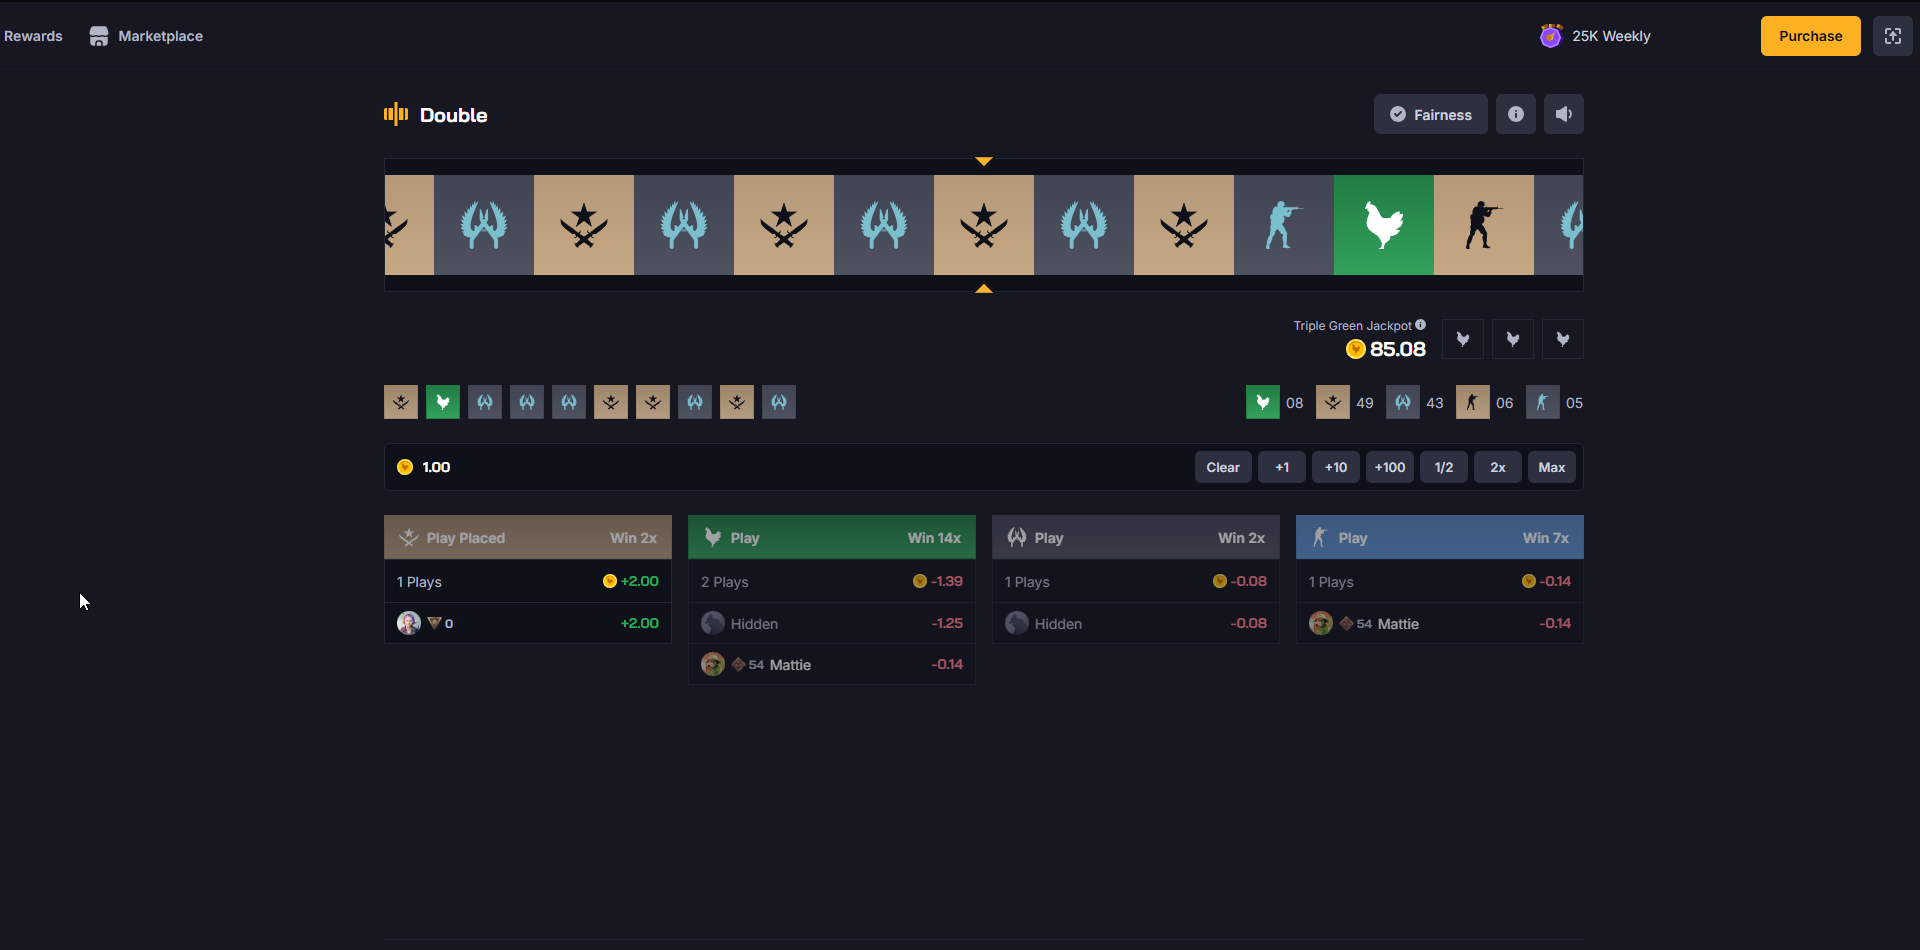
Task: Click the green chicken tile in roulette strip
Action: [x=1384, y=225]
